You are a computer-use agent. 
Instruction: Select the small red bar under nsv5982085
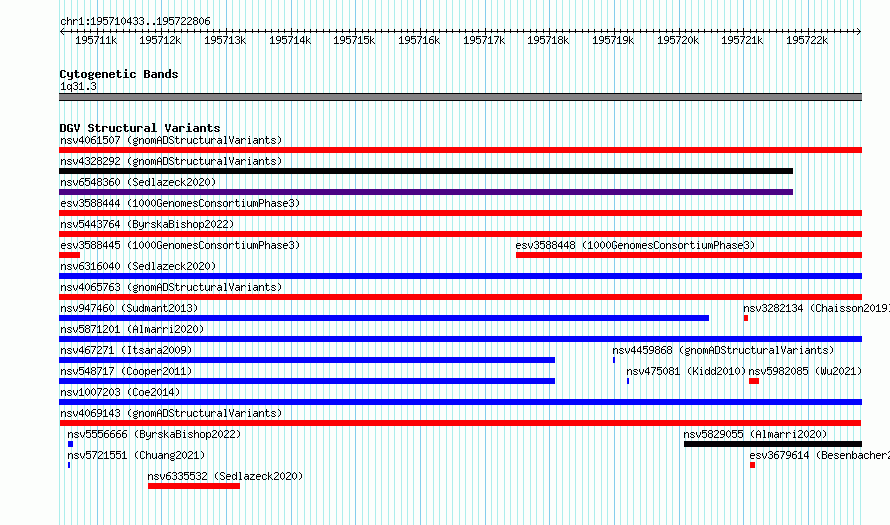coord(754,381)
